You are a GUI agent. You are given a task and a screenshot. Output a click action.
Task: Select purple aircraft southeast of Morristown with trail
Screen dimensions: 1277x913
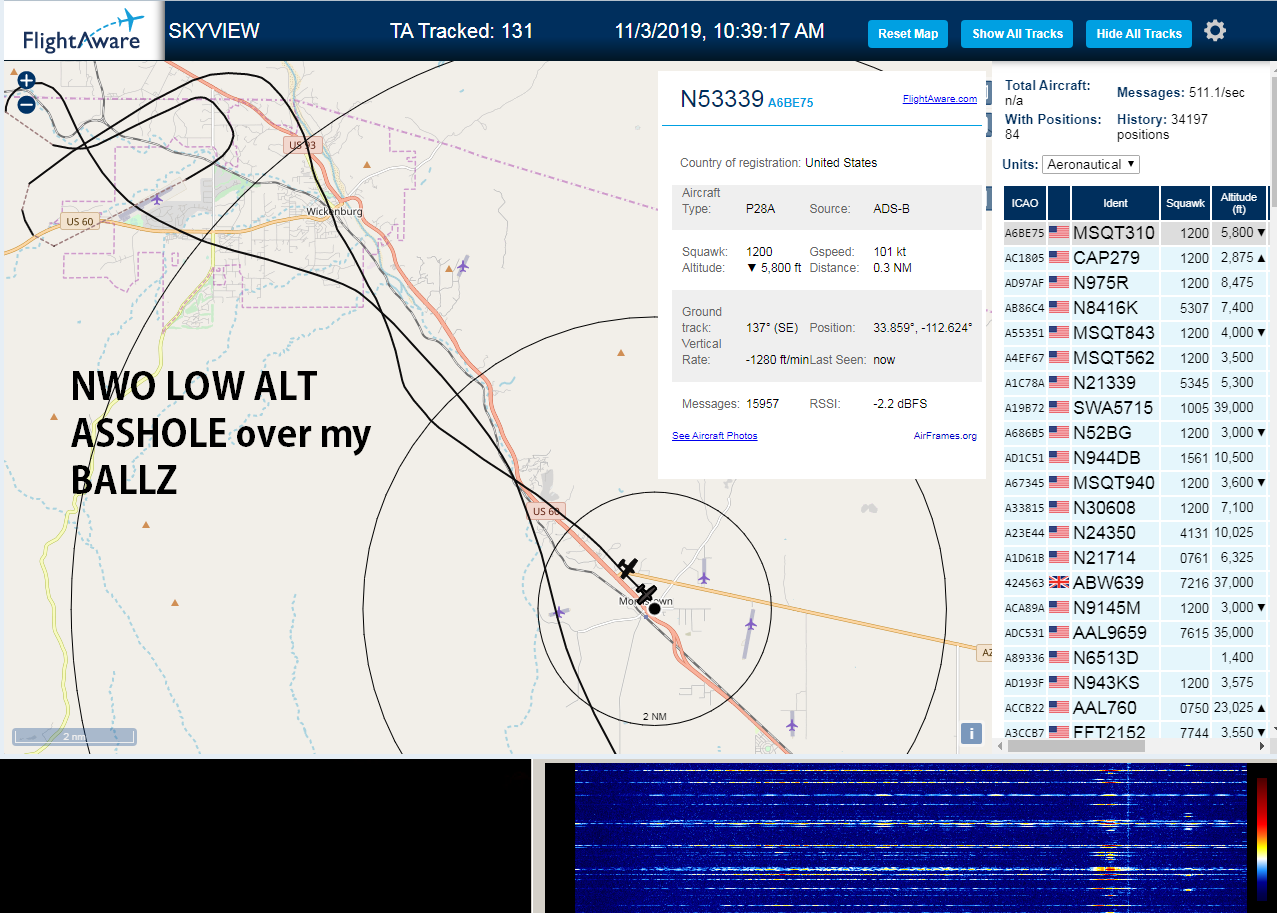750,623
